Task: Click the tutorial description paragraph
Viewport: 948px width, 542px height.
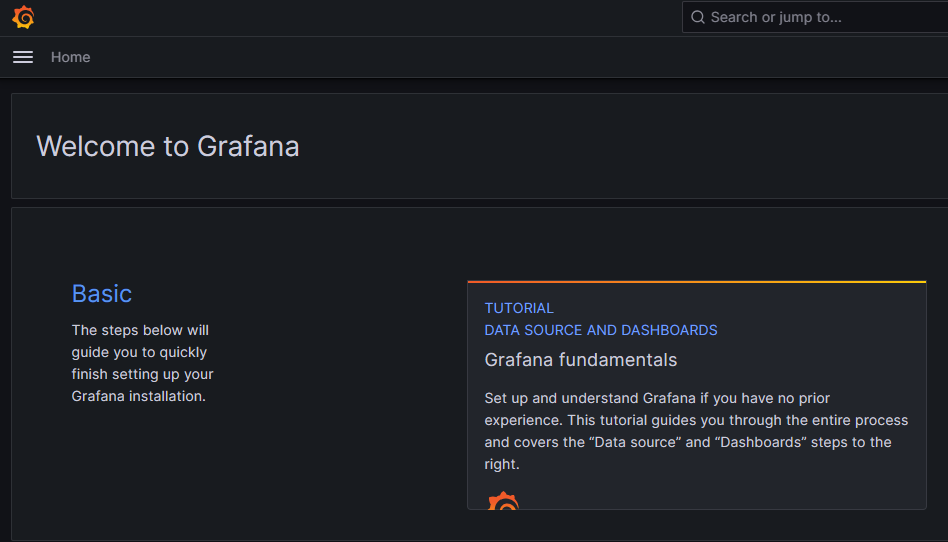Action: [x=696, y=431]
